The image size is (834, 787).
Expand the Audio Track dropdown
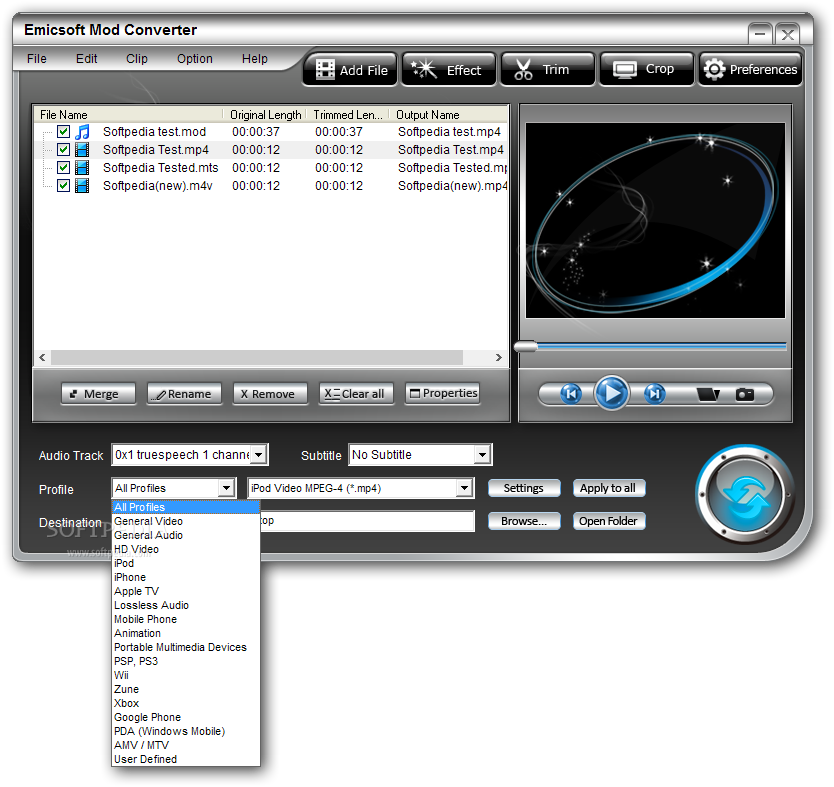pyautogui.click(x=258, y=455)
